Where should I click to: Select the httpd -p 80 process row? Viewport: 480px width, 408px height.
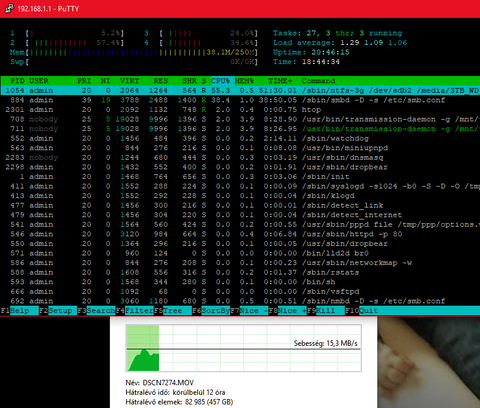[240, 234]
